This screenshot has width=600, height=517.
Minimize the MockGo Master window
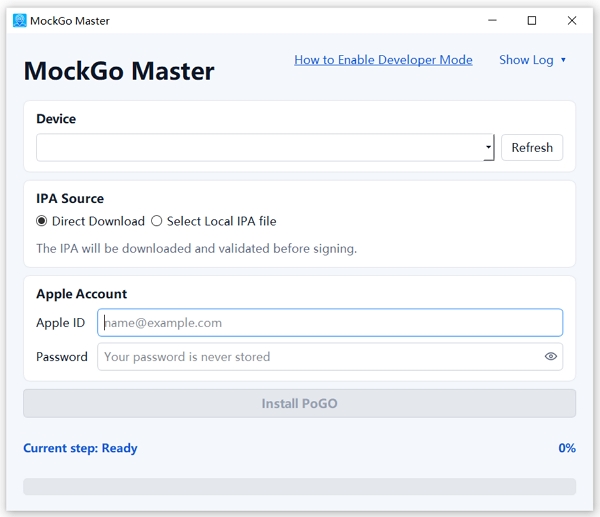click(492, 20)
